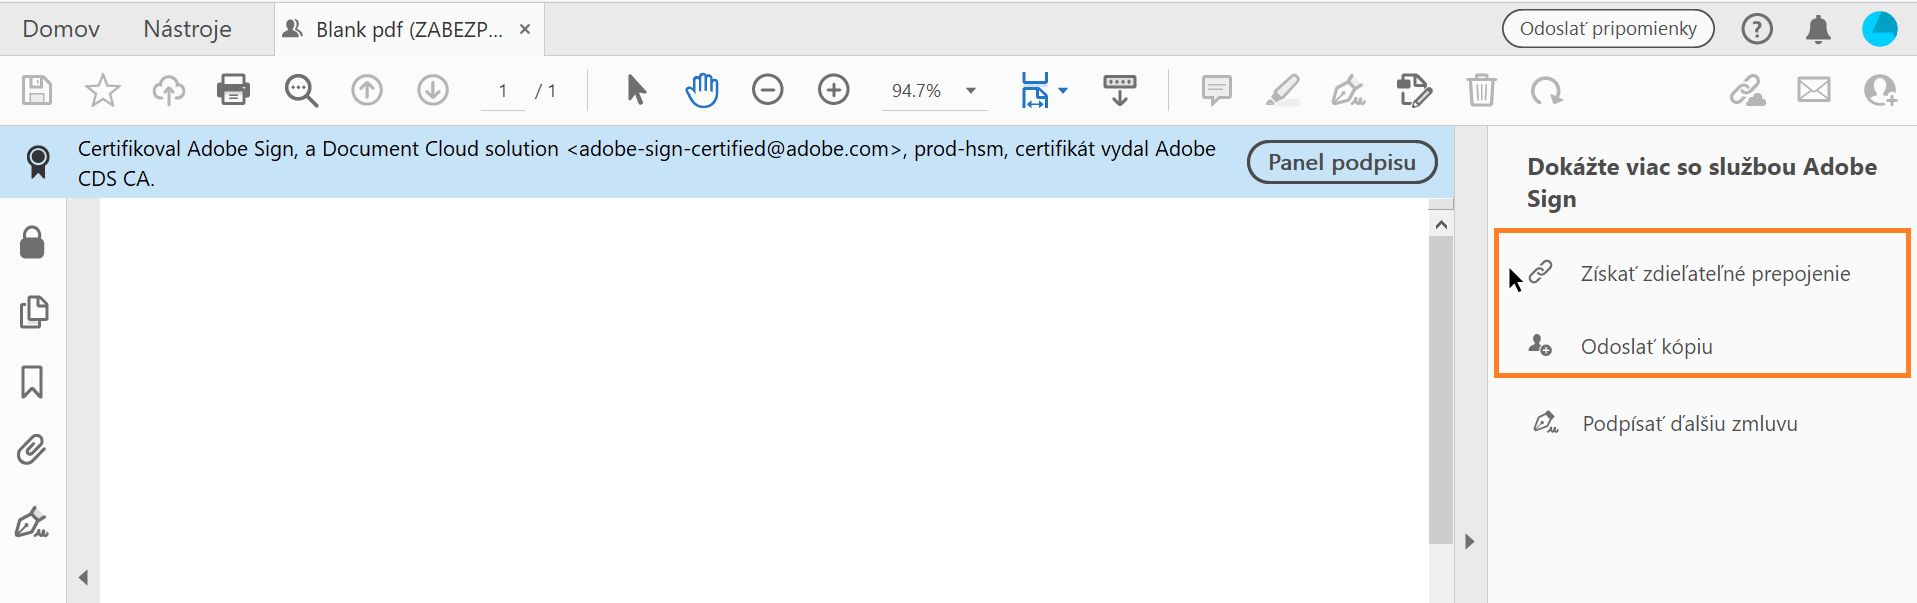1917x603 pixels.
Task: Click the fit page width icon
Action: (1035, 90)
